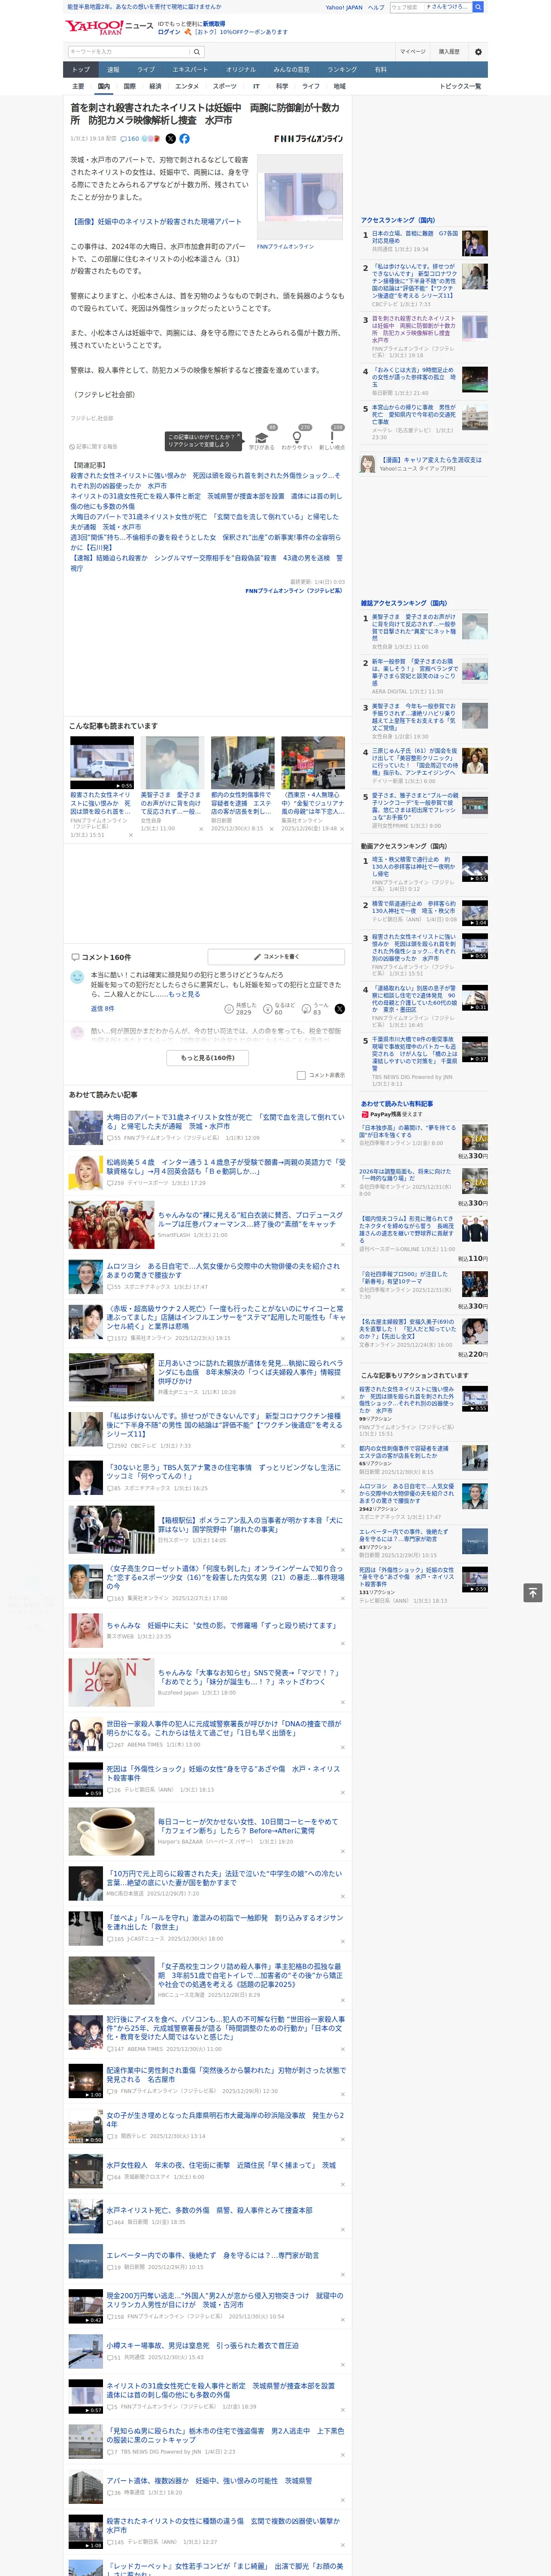Viewport: 551px width, 2576px height.
Task: Open settings gear icon in header
Action: [x=477, y=52]
